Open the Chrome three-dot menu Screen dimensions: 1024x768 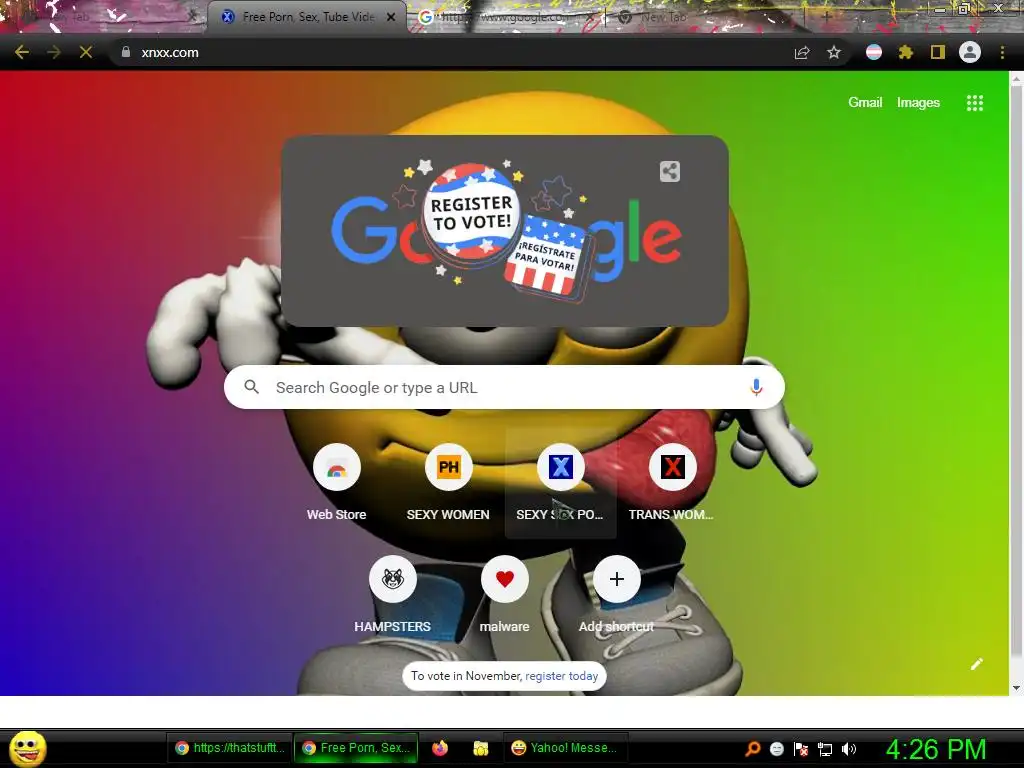(1002, 52)
